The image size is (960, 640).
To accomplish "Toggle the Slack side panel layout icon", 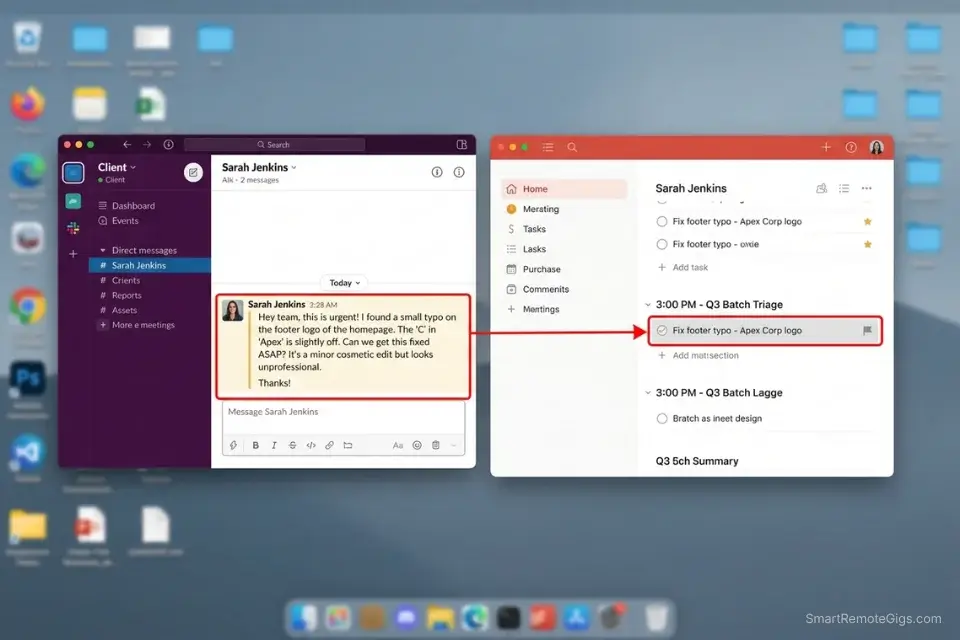I will (462, 145).
